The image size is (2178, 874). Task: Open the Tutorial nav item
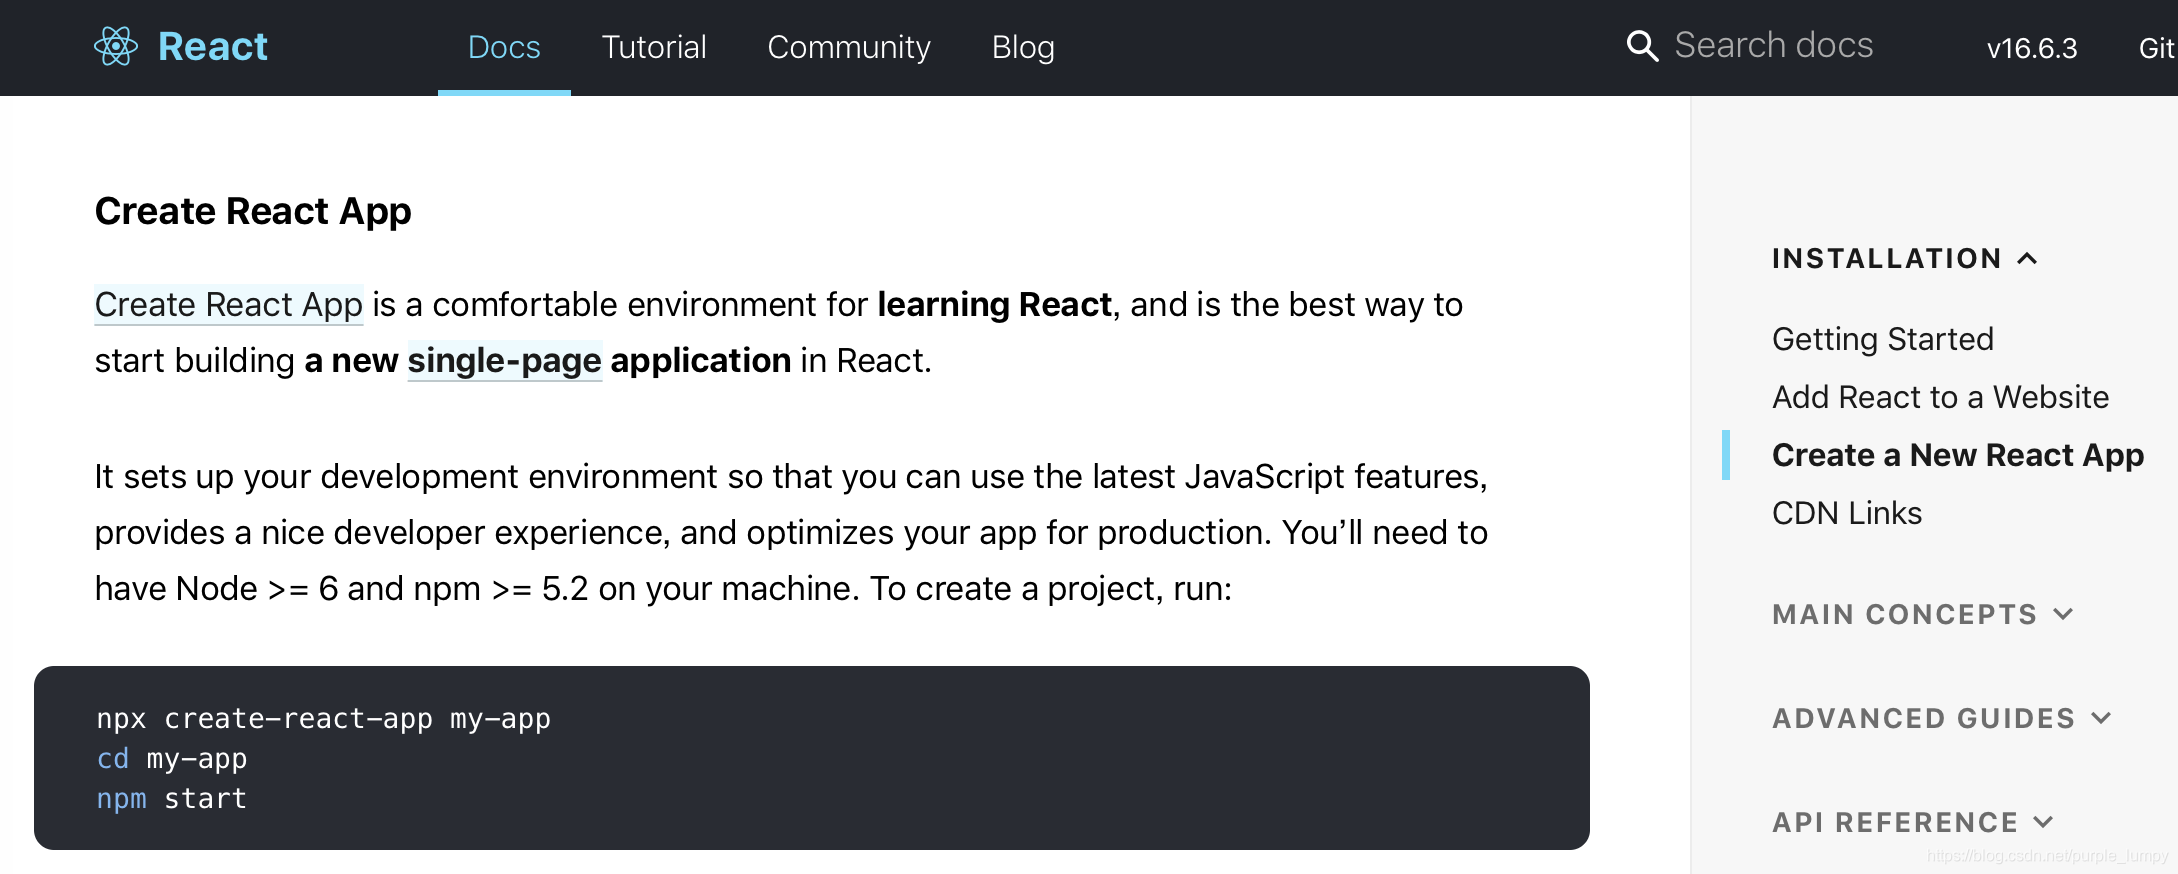pyautogui.click(x=654, y=47)
